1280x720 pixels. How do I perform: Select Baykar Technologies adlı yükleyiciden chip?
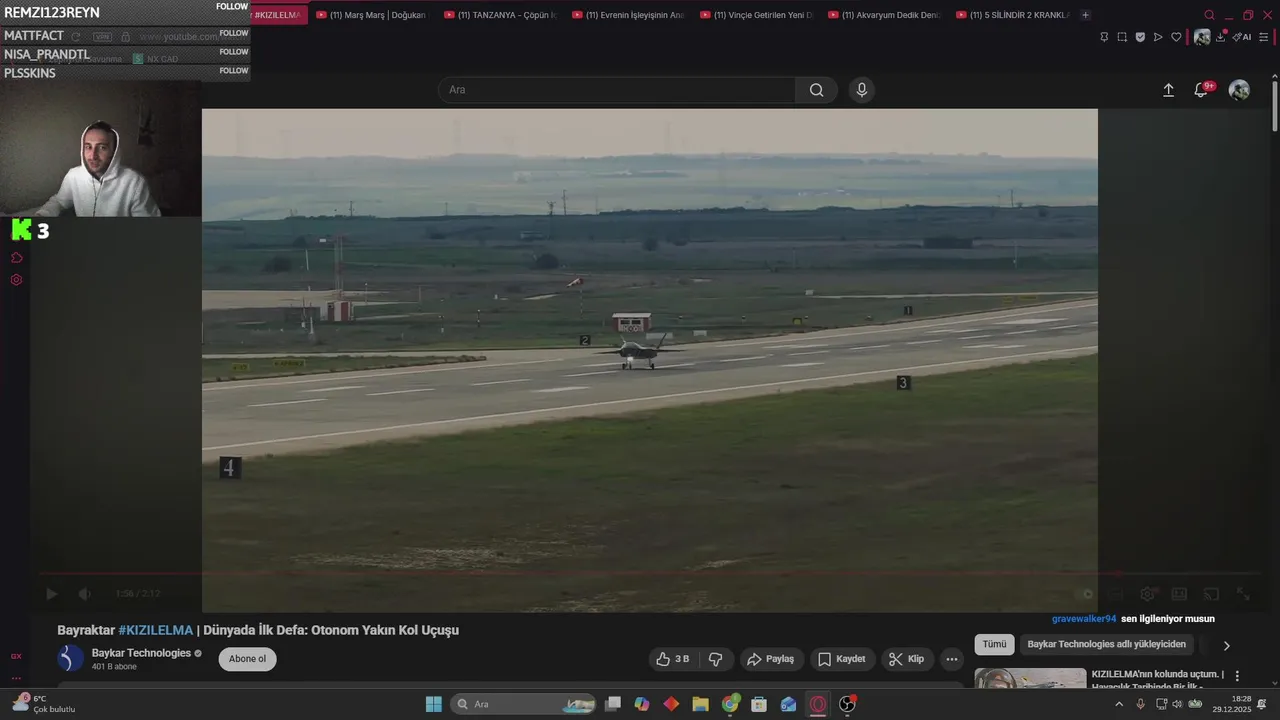pos(1106,645)
